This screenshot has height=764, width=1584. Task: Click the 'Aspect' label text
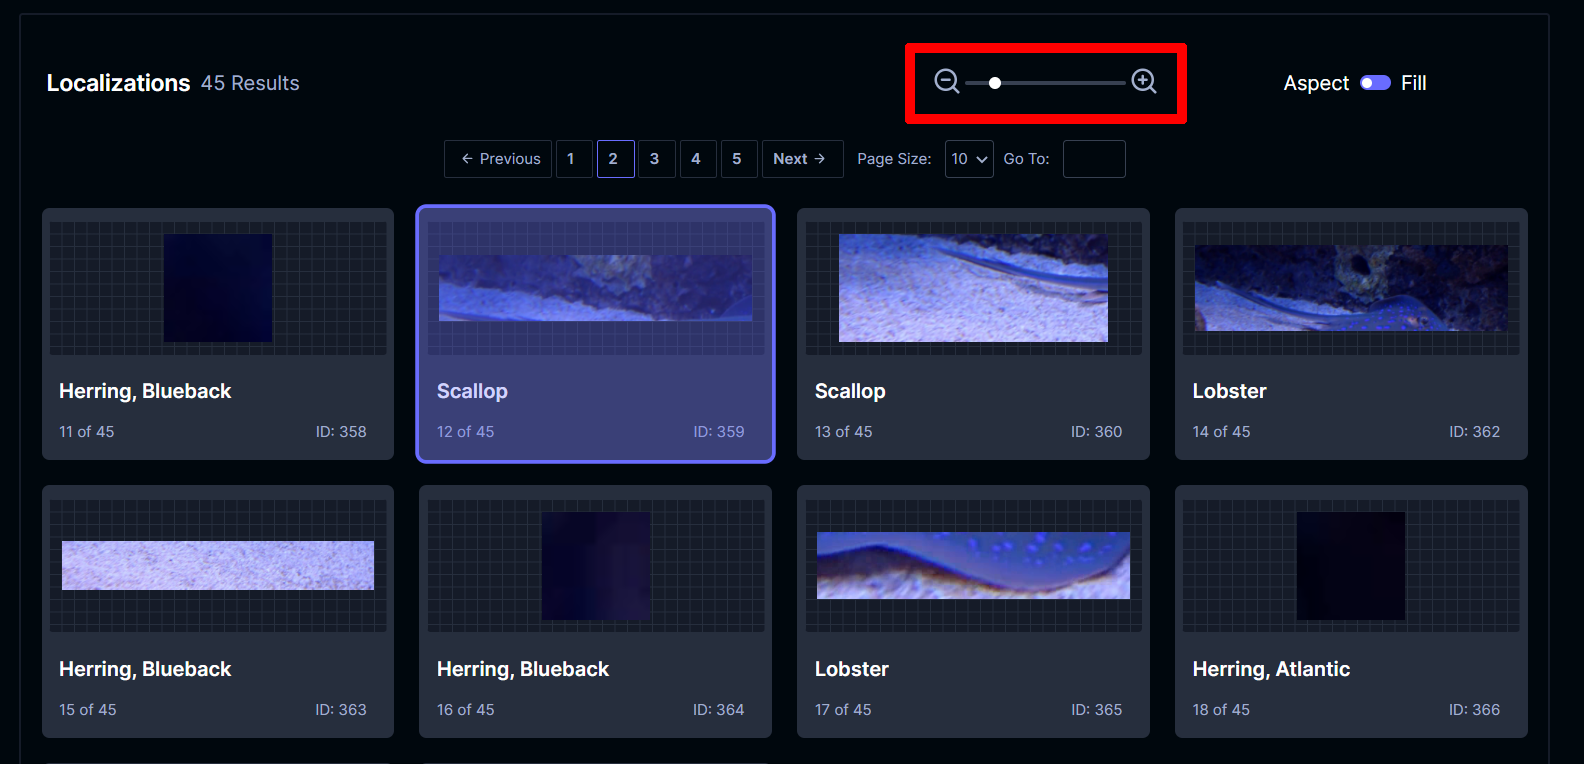pos(1316,83)
